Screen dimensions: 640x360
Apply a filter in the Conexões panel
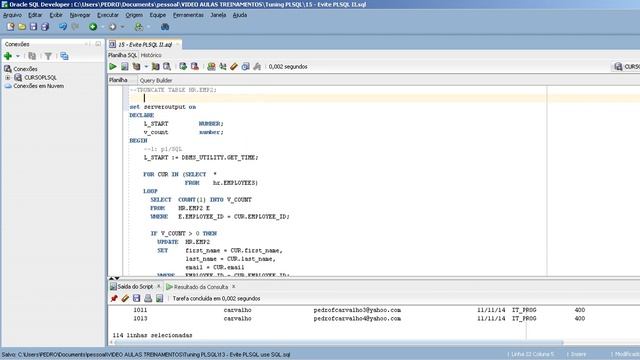[x=48, y=56]
